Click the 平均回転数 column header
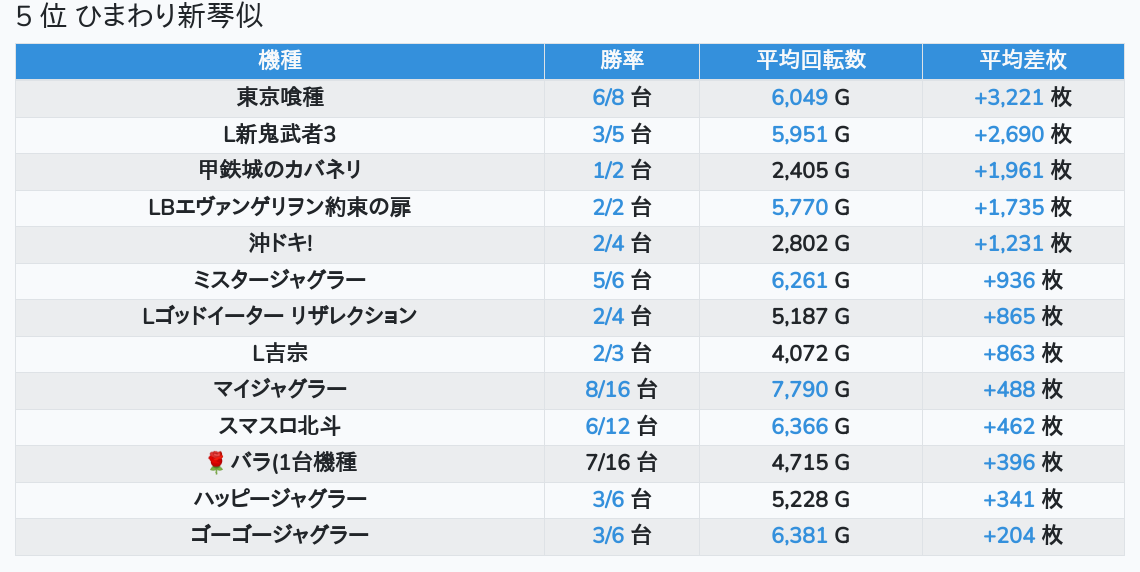Image resolution: width=1140 pixels, height=572 pixels. 811,60
